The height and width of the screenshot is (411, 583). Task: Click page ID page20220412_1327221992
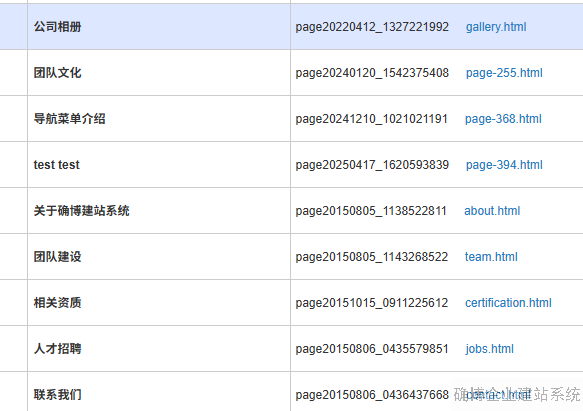point(372,27)
